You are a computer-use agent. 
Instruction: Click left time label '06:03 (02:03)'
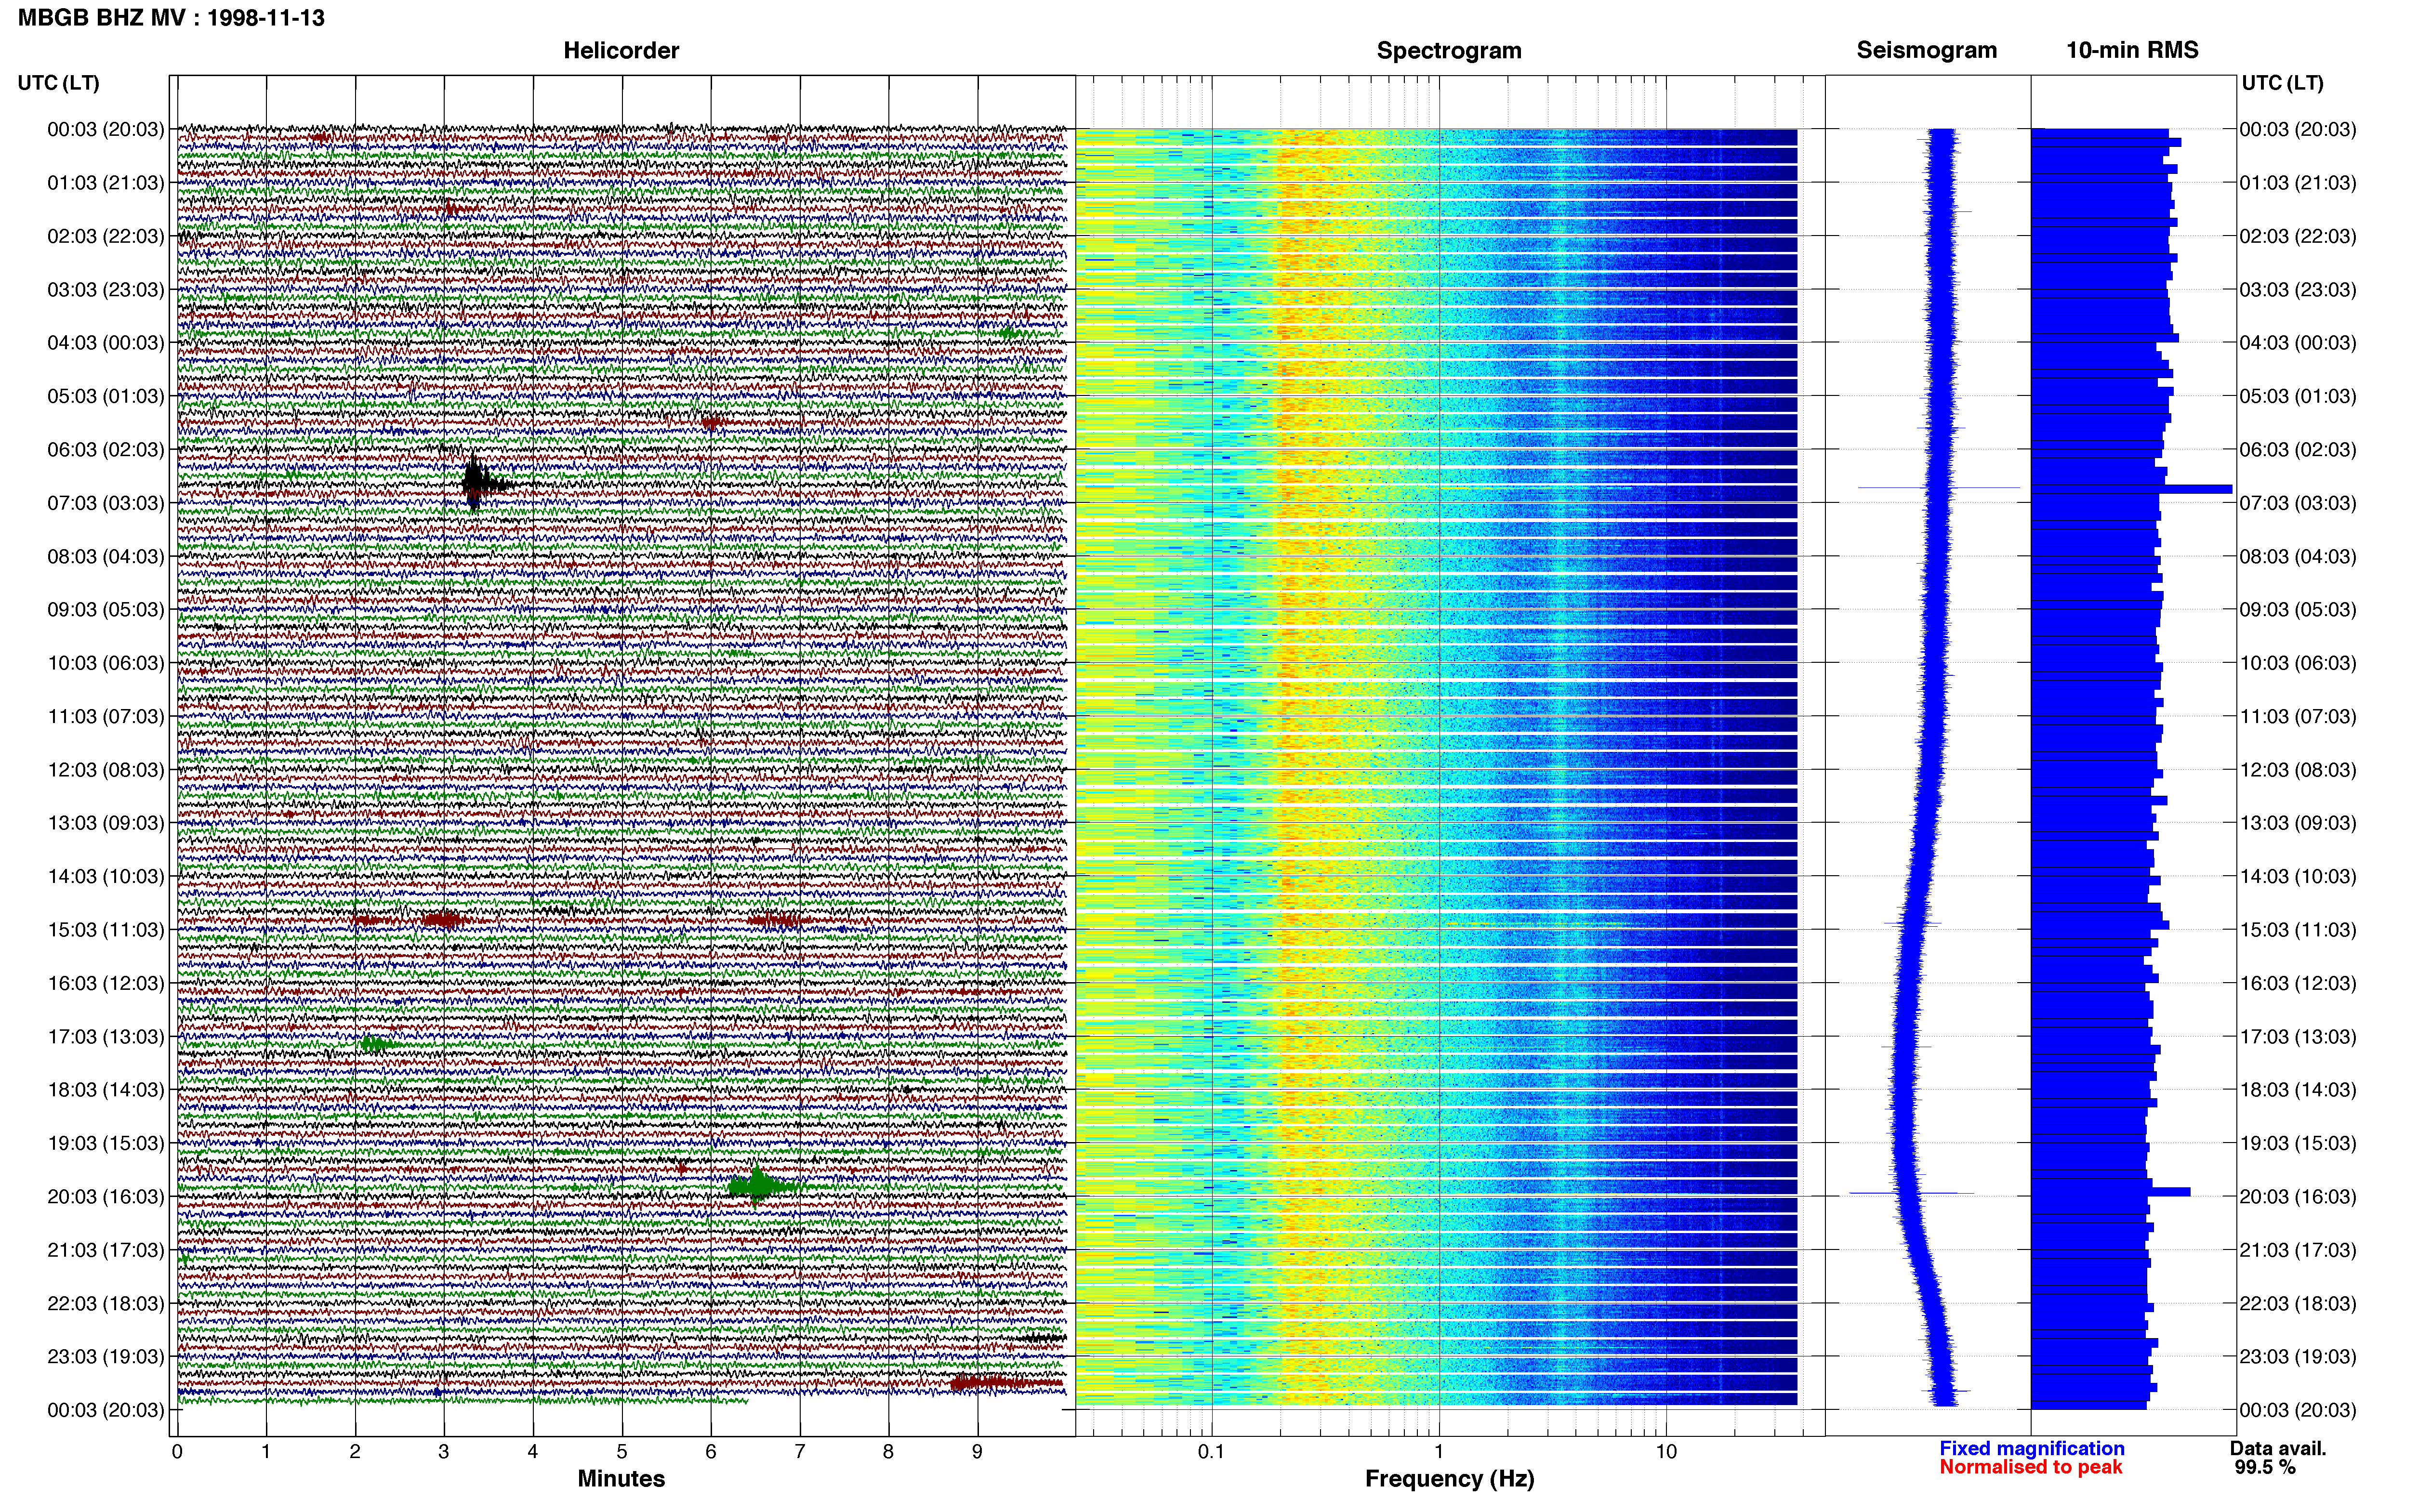(x=106, y=449)
